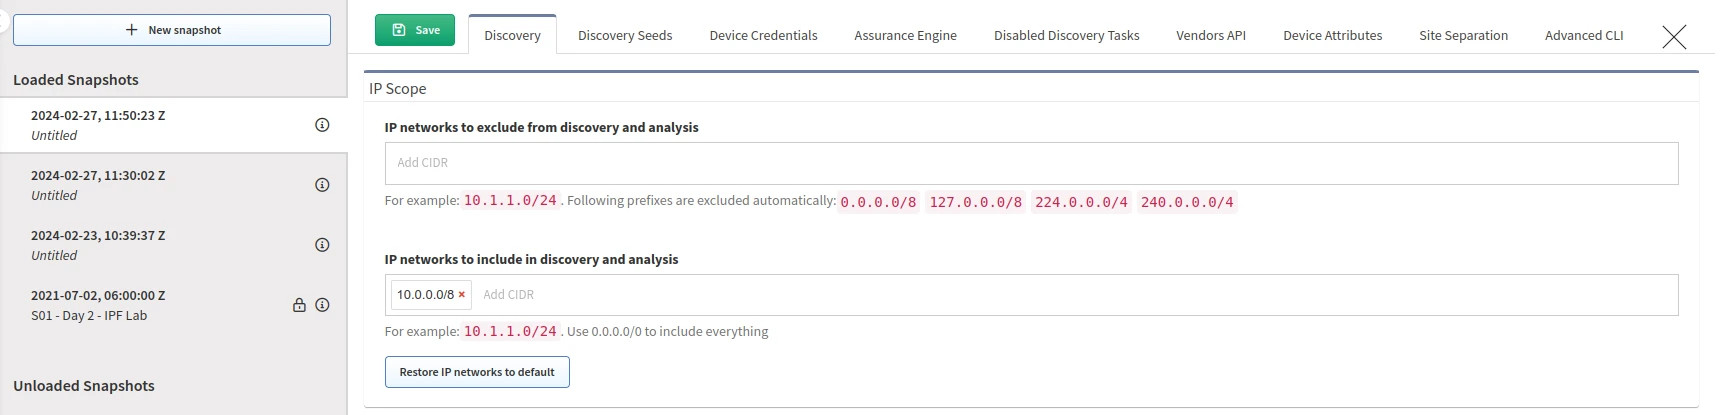
Task: Open Disabled Discovery Tasks tab
Action: click(1066, 36)
